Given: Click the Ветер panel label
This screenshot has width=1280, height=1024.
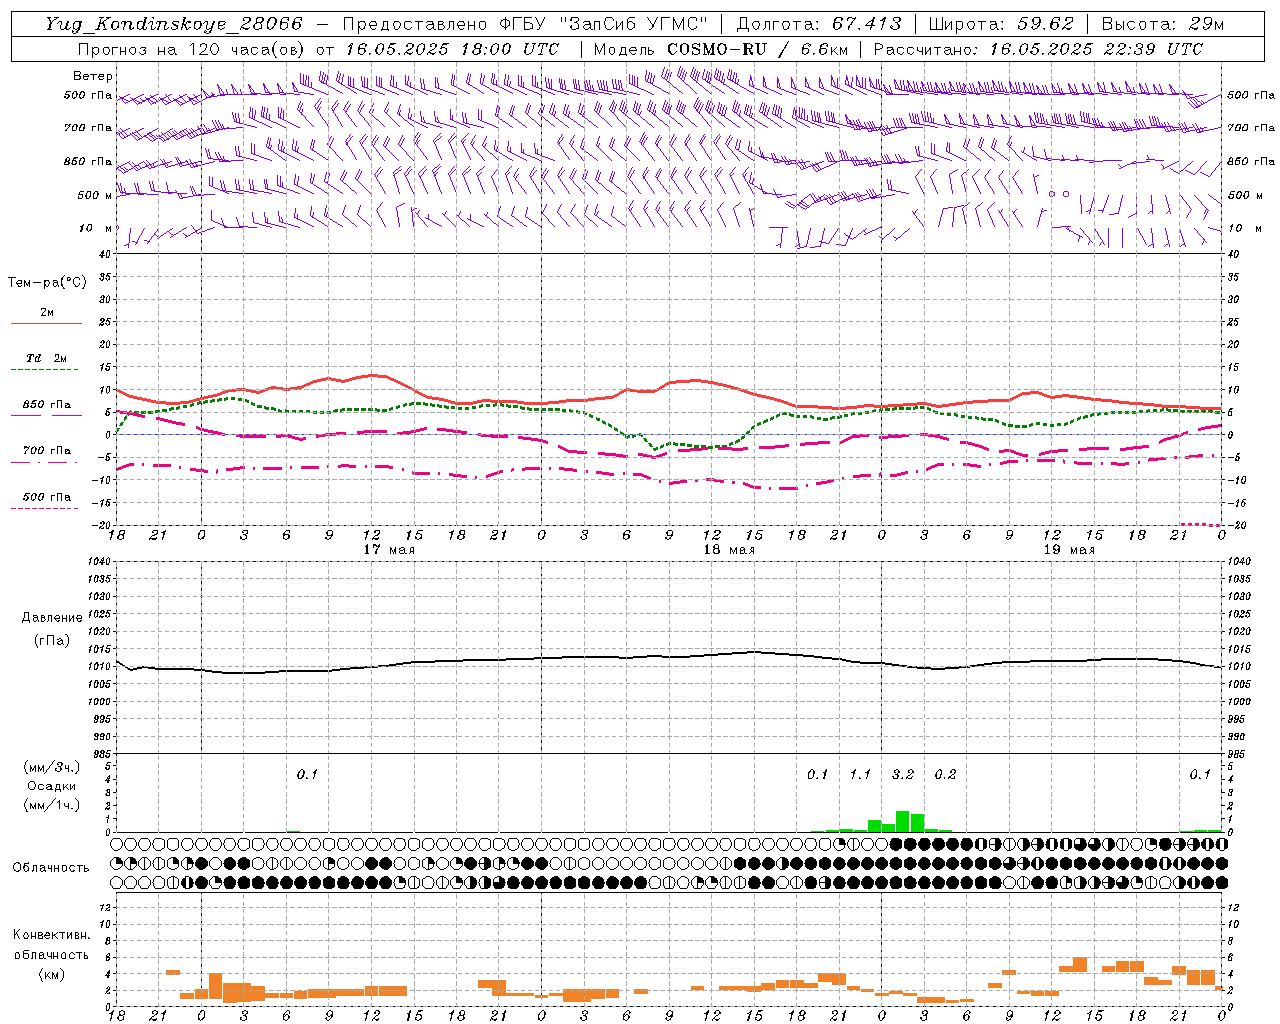Looking at the screenshot, I should (x=93, y=76).
